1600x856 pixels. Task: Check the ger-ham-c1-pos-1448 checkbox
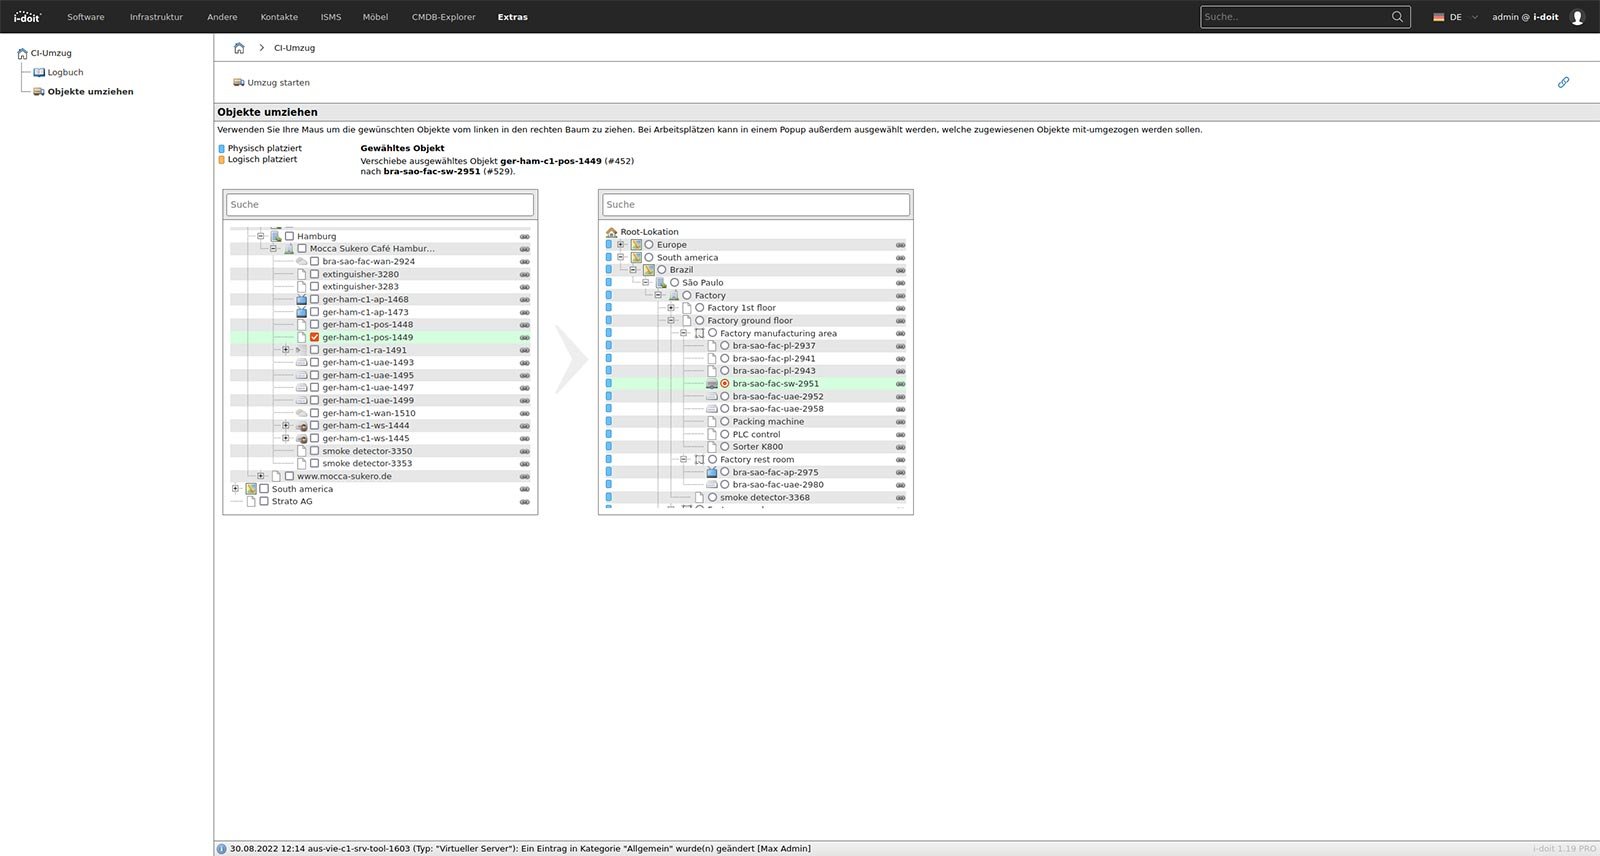pyautogui.click(x=314, y=325)
